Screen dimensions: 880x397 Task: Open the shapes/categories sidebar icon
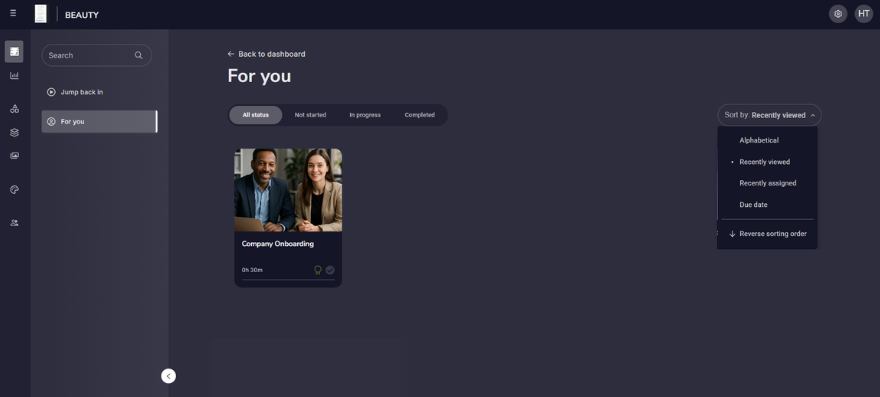(x=15, y=109)
